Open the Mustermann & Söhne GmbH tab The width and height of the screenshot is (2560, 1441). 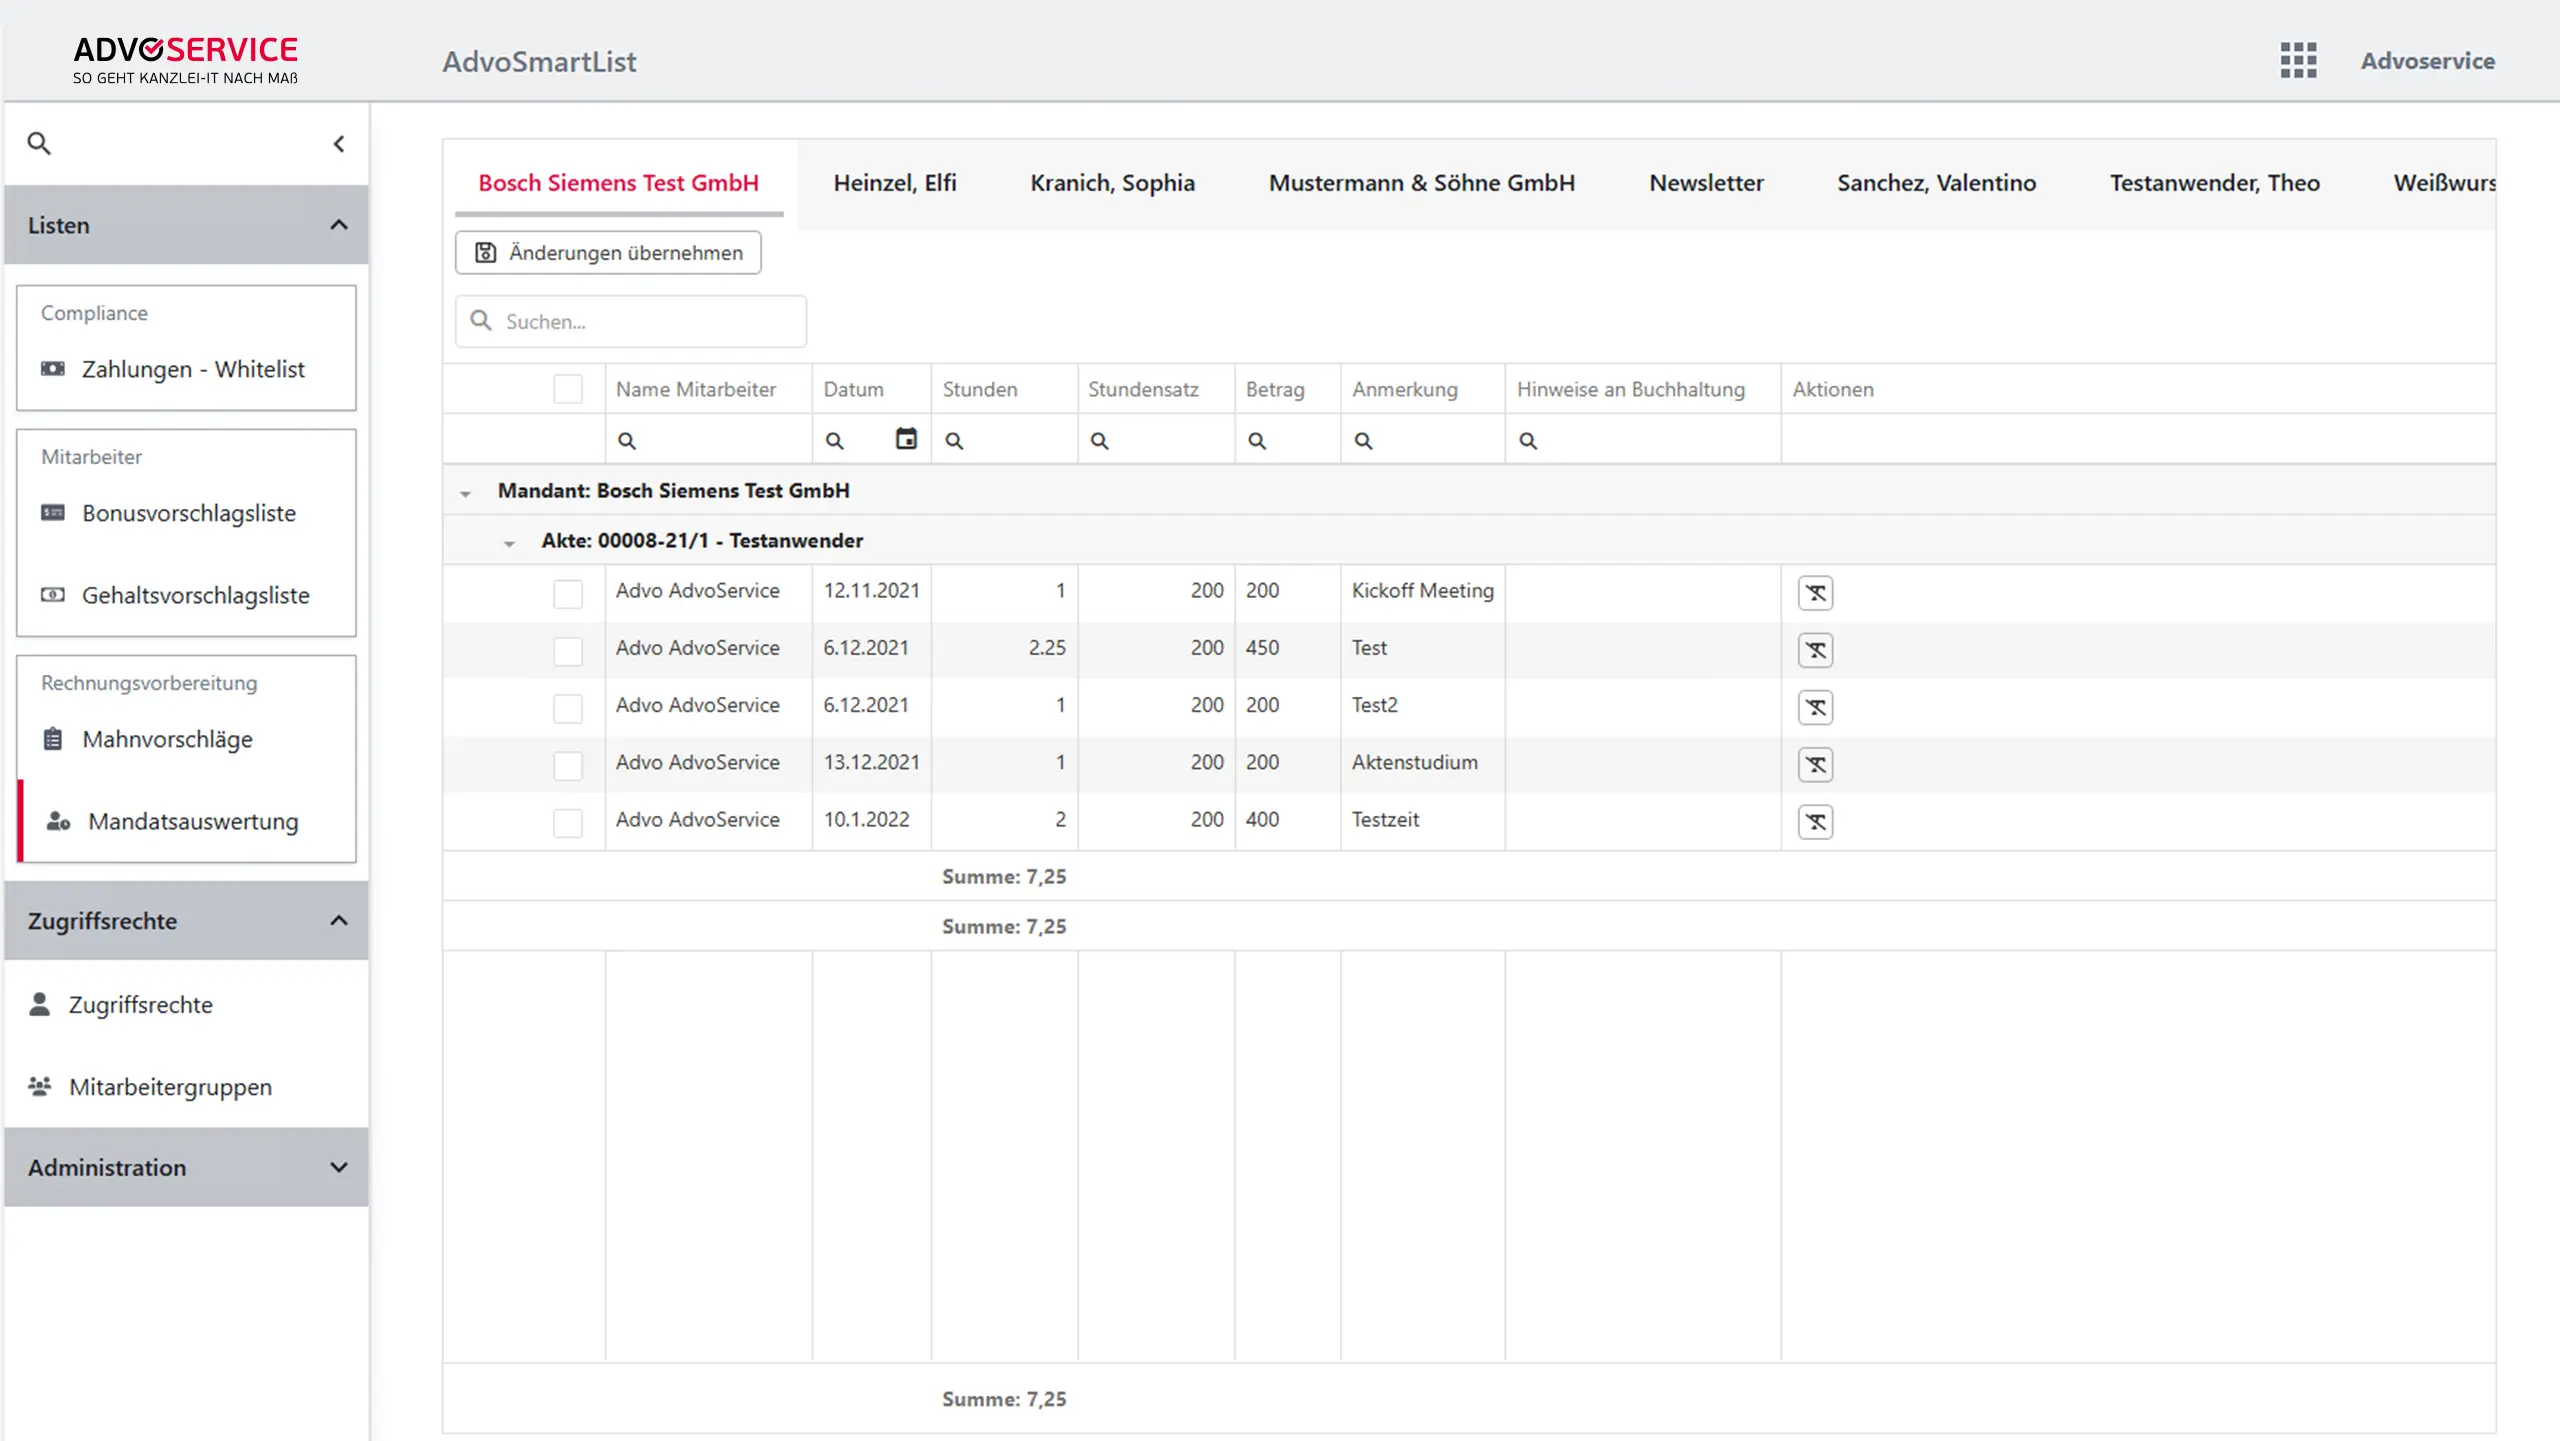click(x=1421, y=183)
